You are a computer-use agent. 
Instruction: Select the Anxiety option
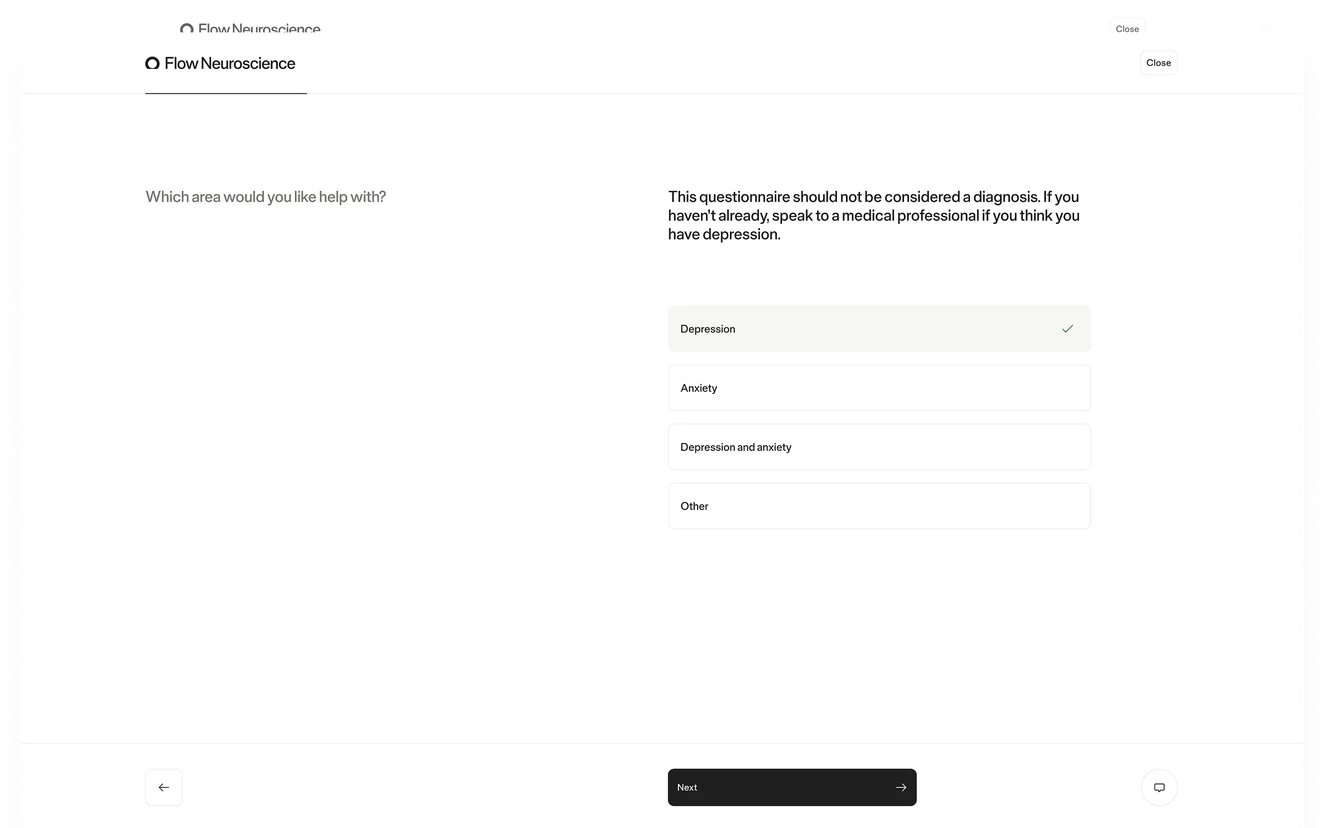(878, 388)
